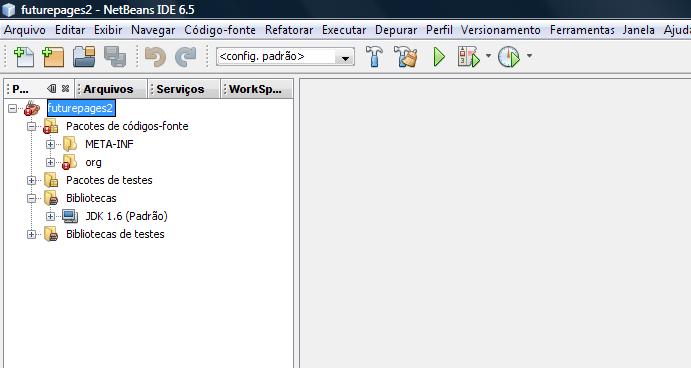Click the Clean and Build icon
The width and height of the screenshot is (691, 368).
[405, 57]
